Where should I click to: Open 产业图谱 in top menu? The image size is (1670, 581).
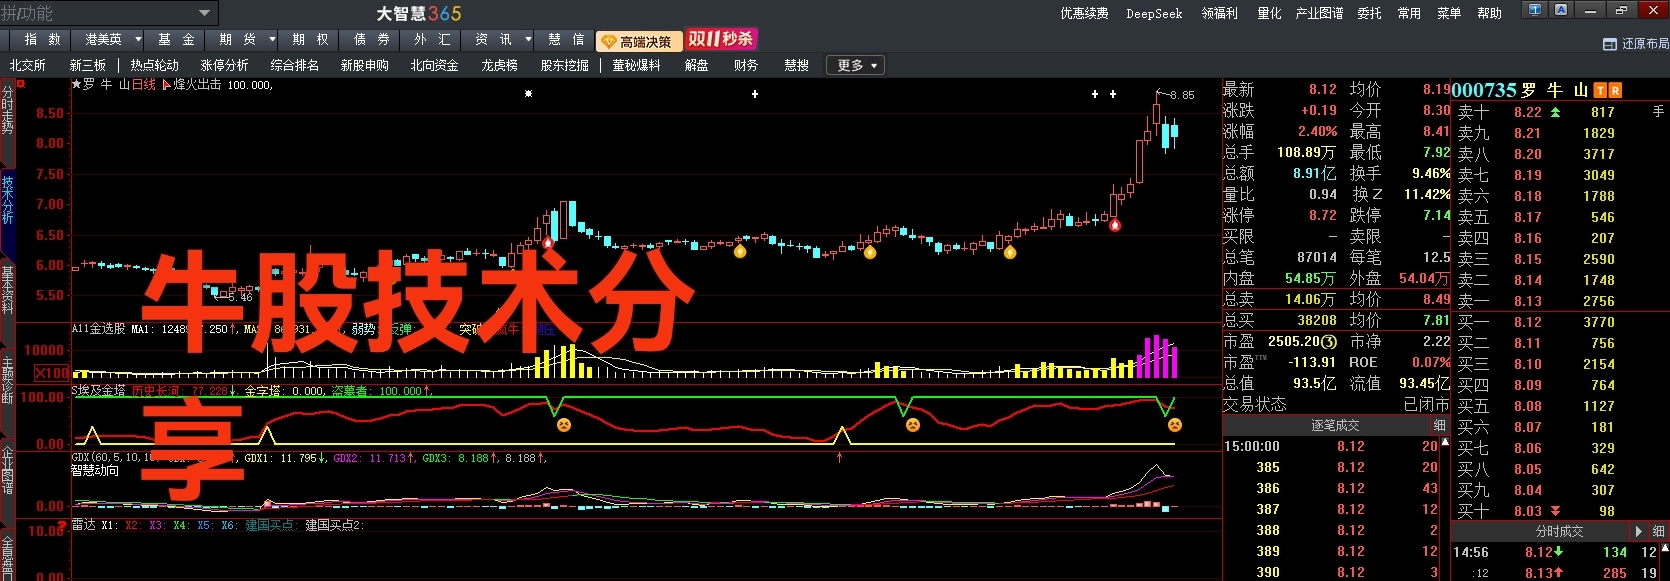pos(1319,13)
